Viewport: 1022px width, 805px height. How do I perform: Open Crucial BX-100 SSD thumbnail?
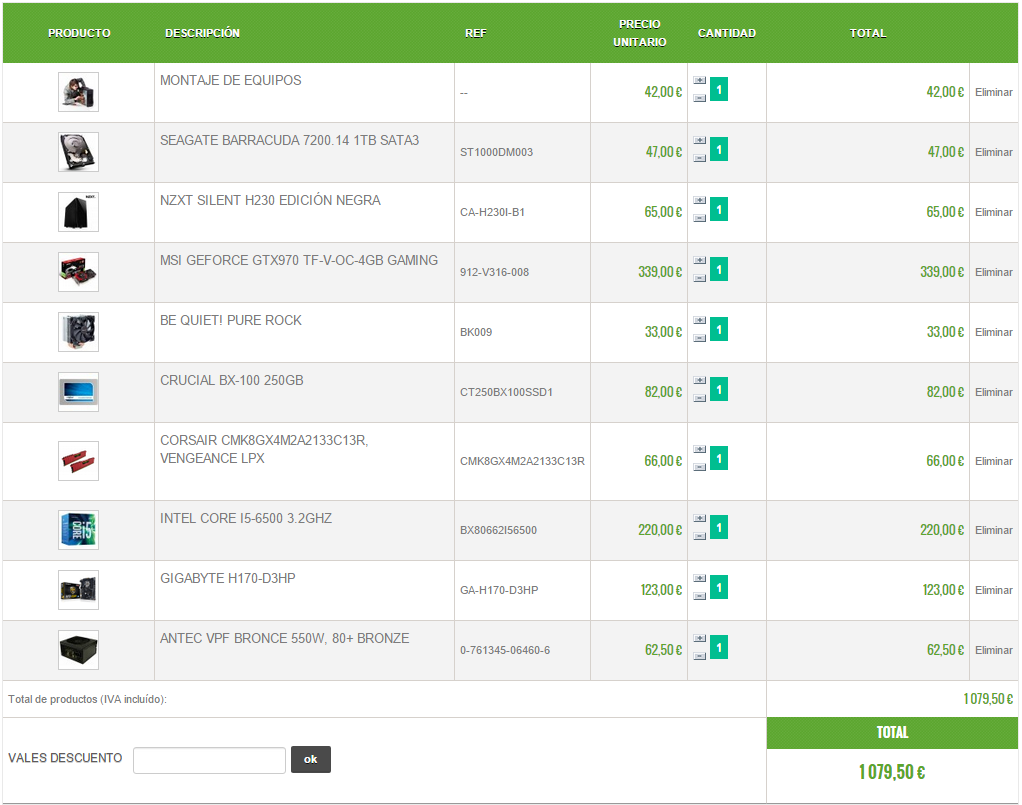78,392
